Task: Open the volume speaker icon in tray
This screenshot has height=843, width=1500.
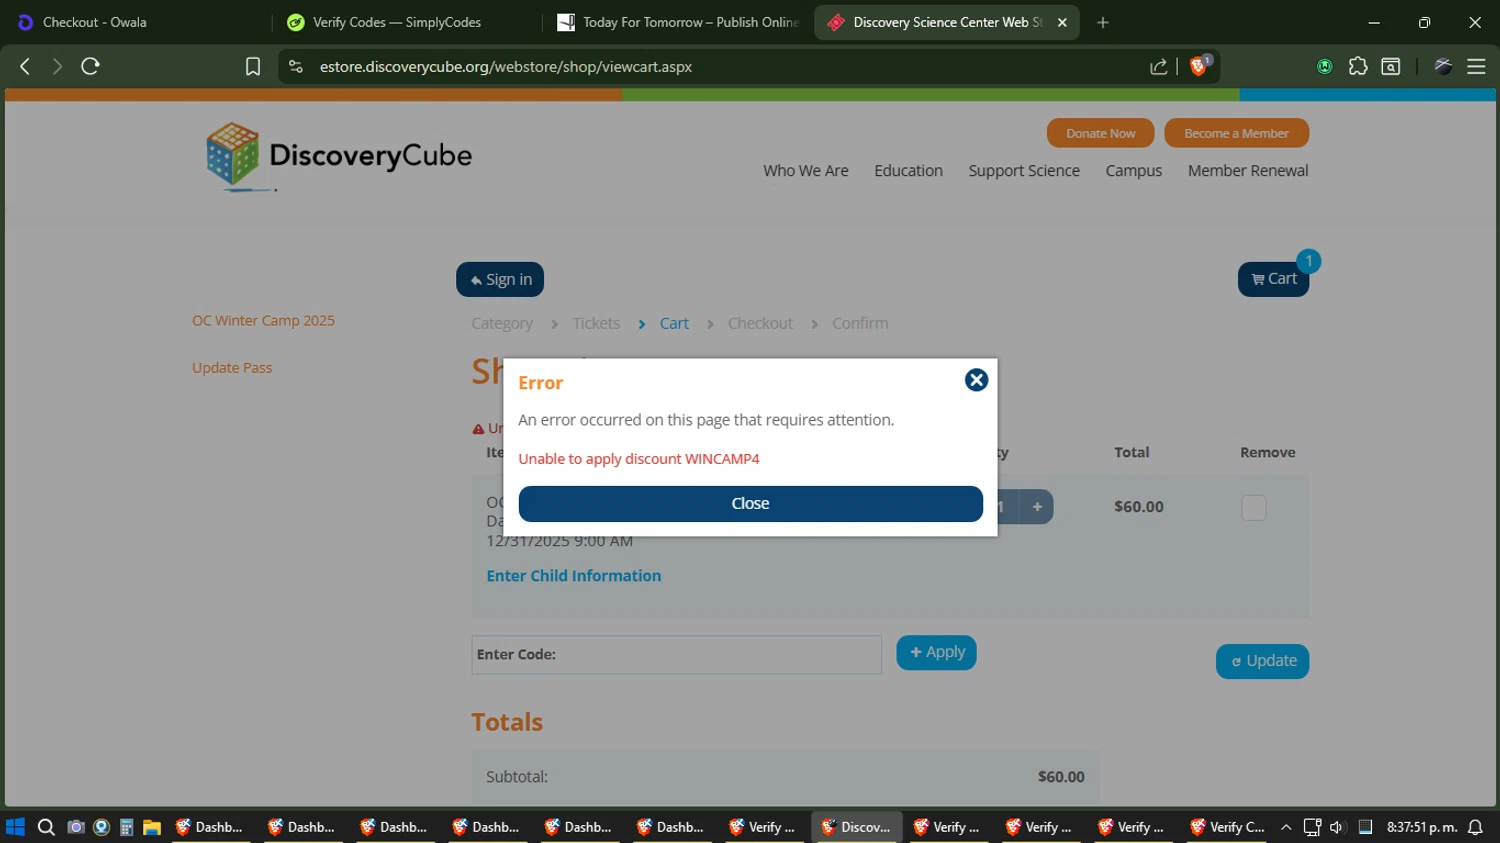Action: click(1337, 827)
